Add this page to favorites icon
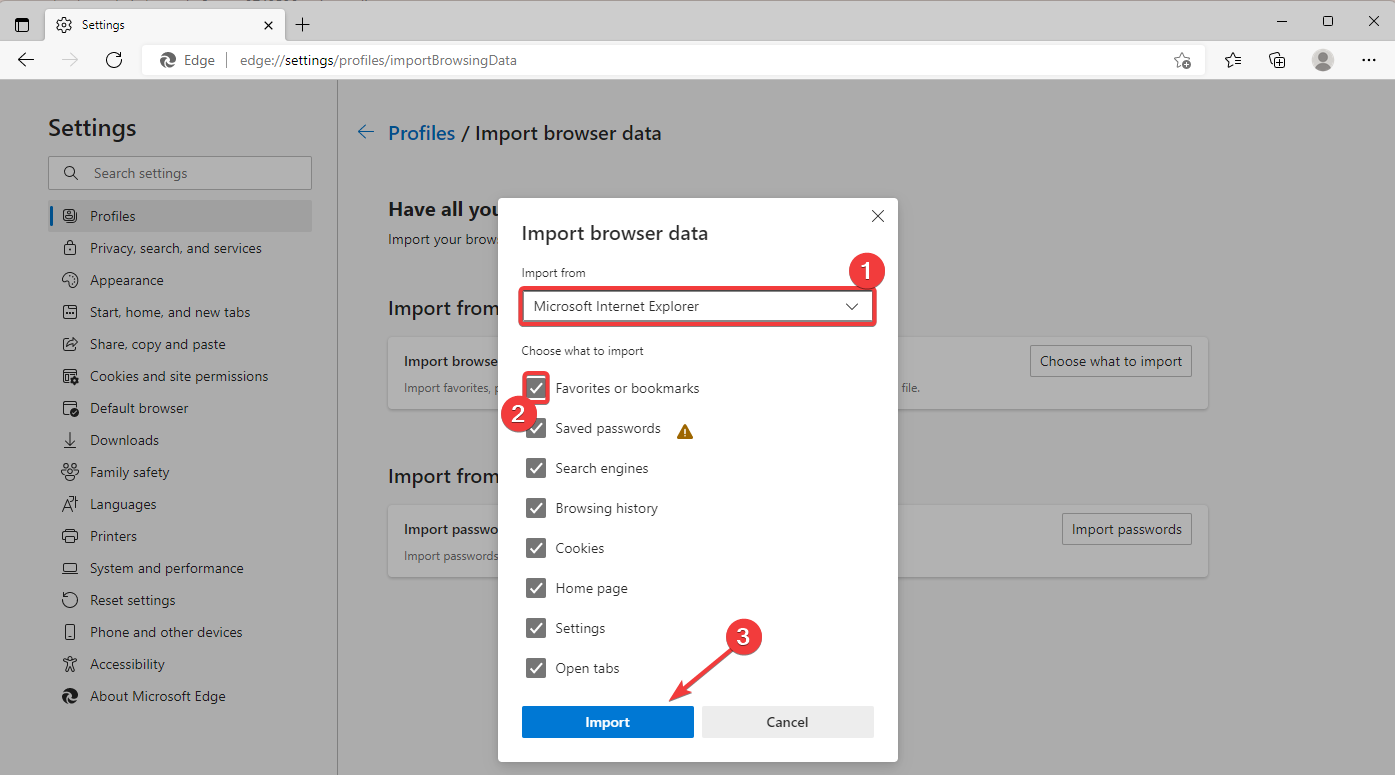 tap(1182, 60)
